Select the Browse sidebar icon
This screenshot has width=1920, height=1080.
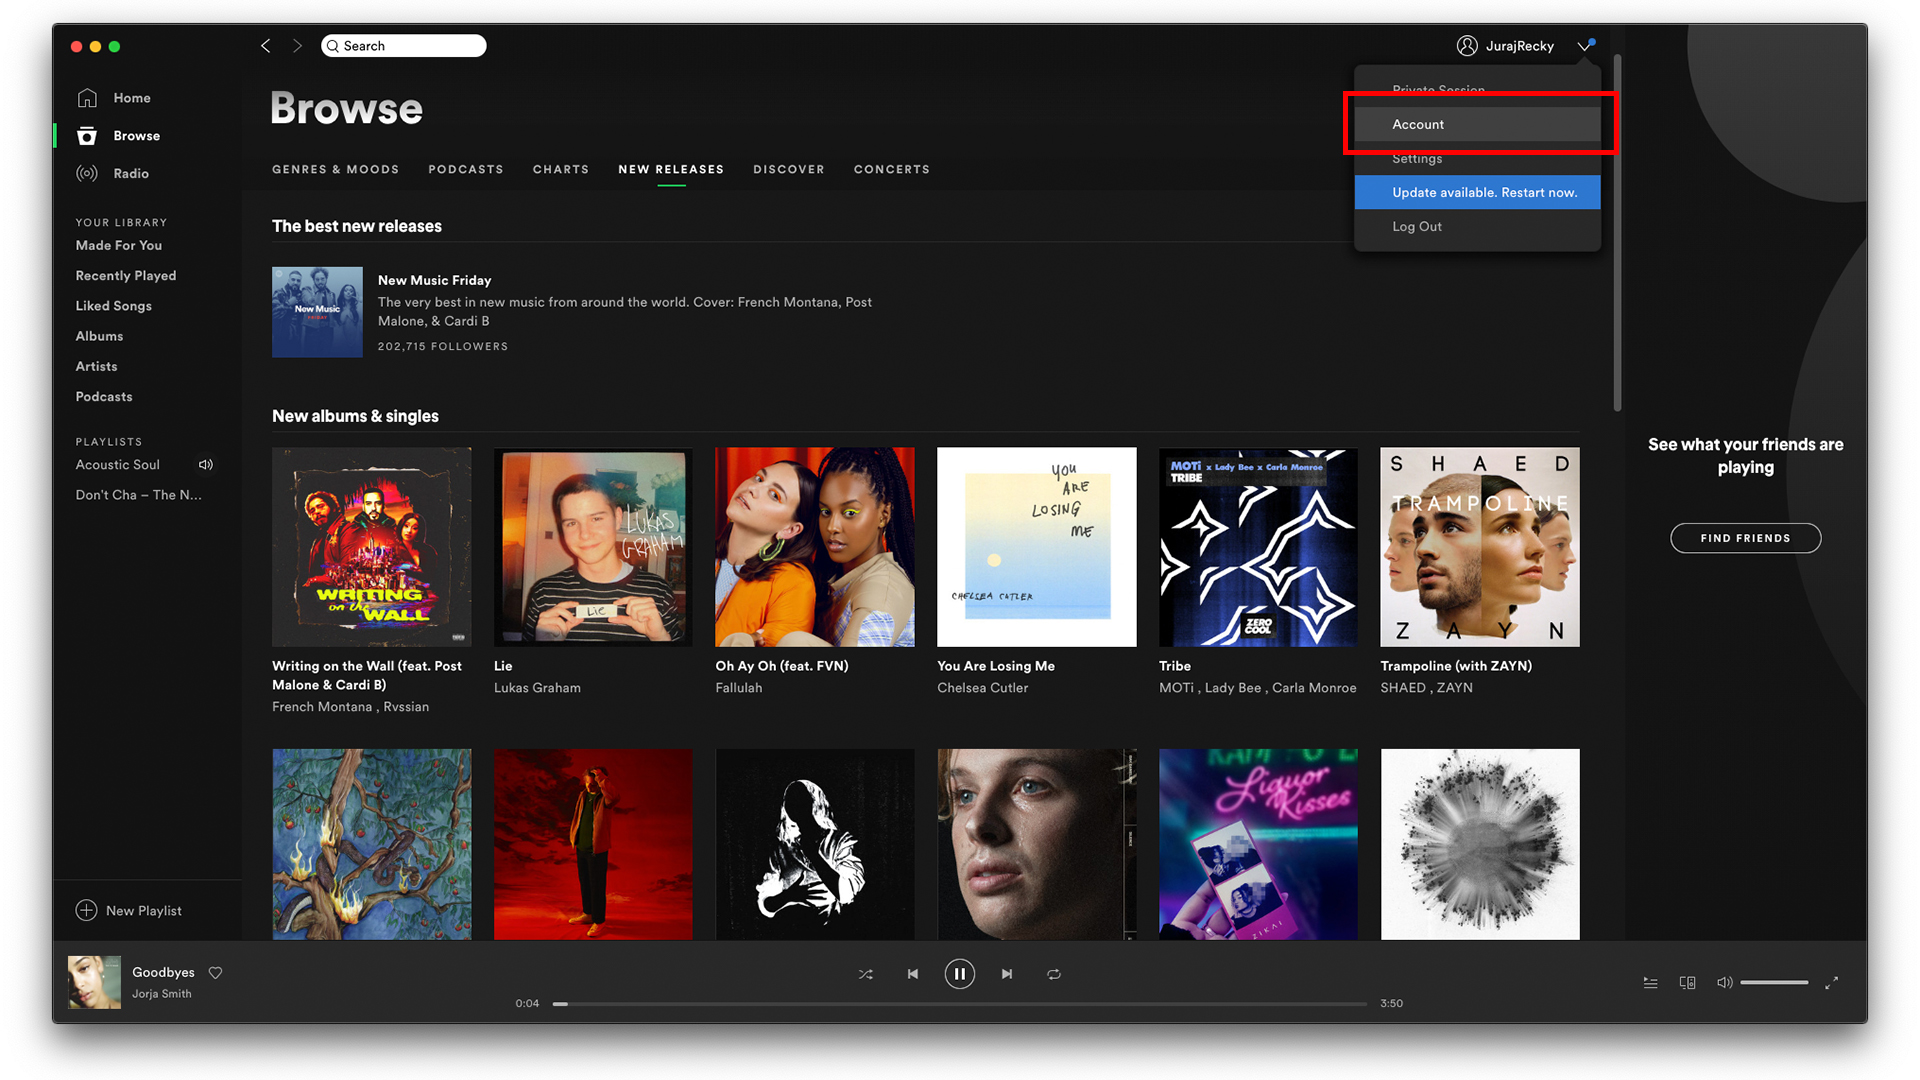[x=87, y=136]
